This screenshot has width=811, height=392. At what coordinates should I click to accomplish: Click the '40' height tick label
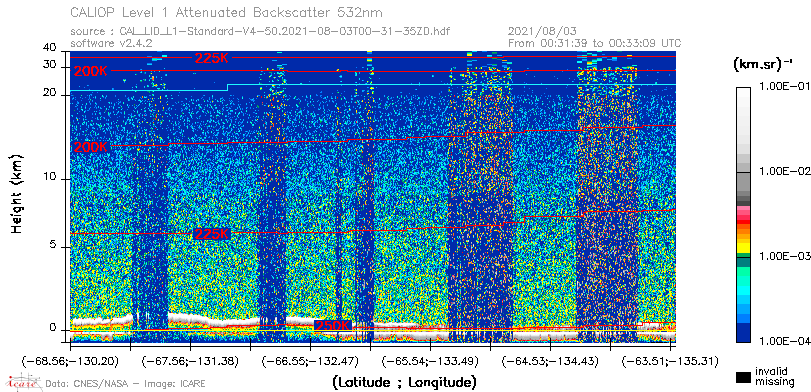click(50, 48)
